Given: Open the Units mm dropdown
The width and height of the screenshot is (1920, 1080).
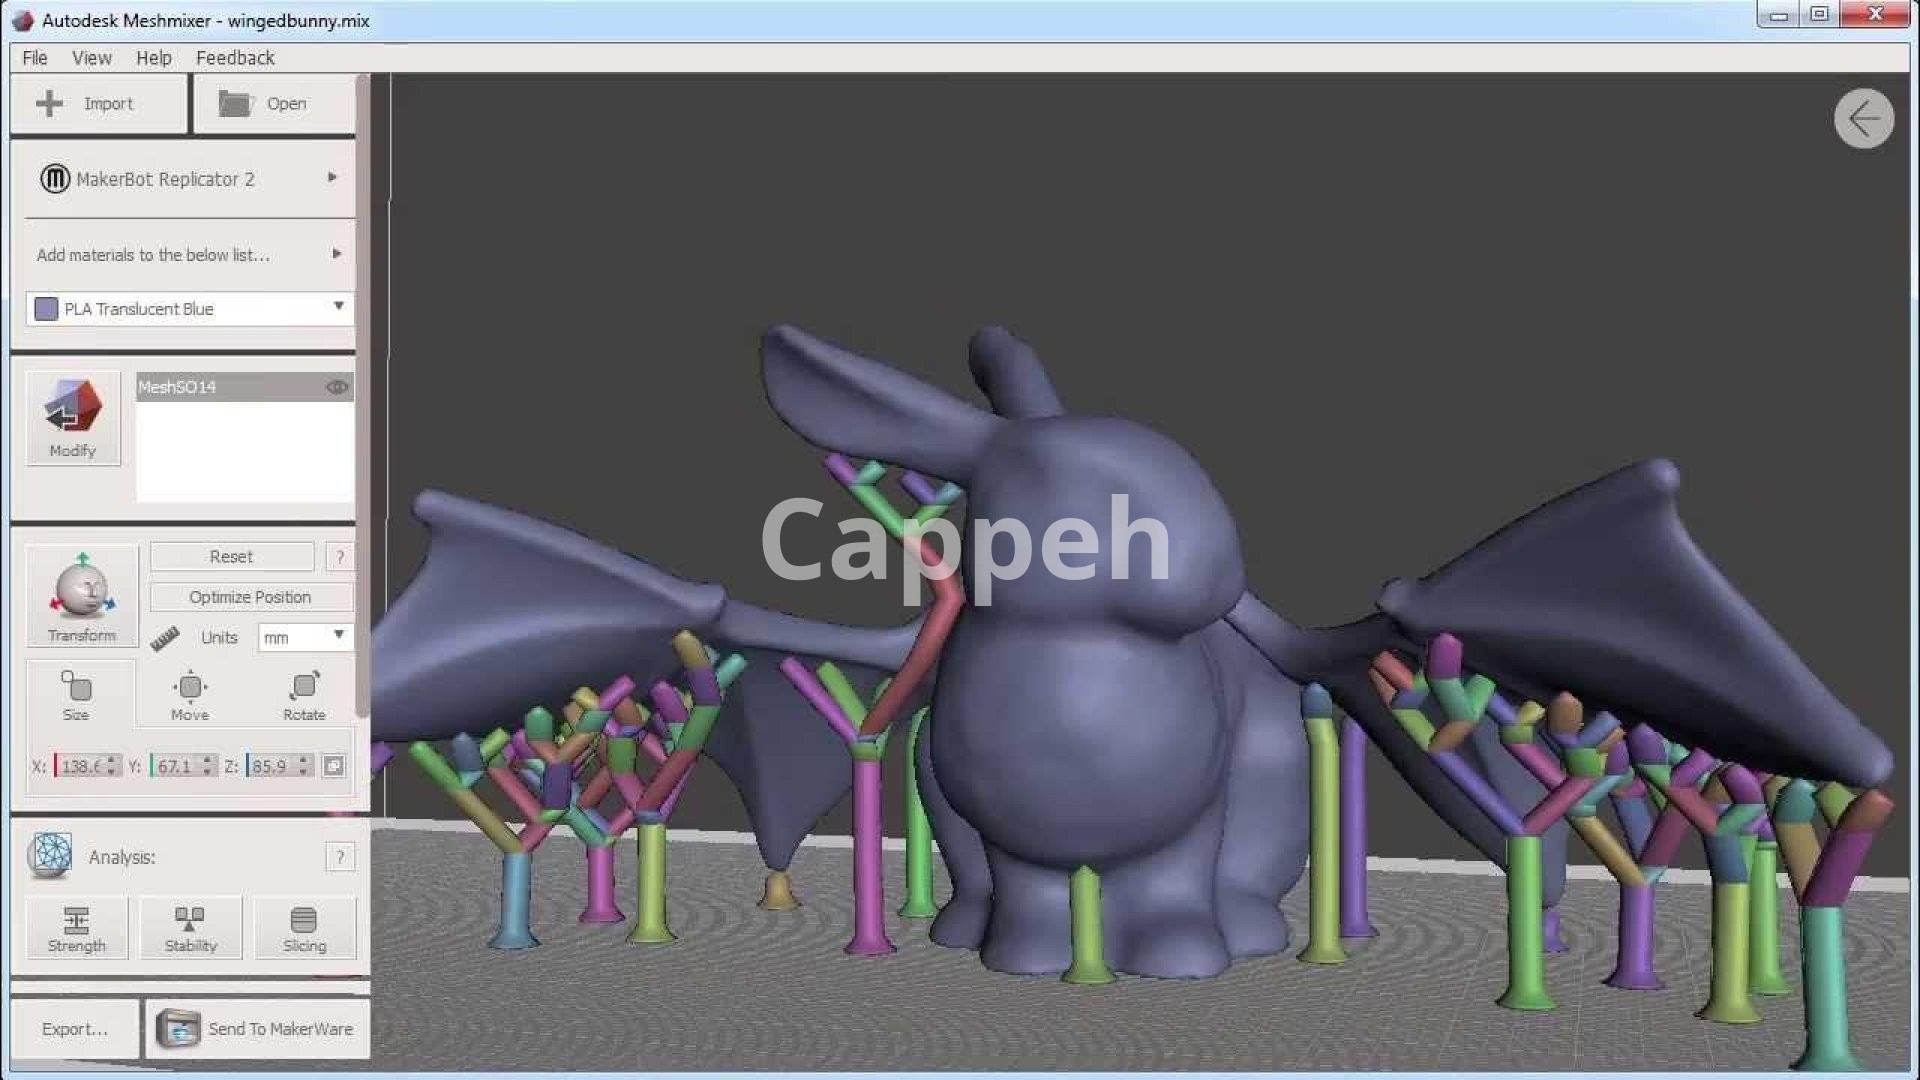Looking at the screenshot, I should pos(338,636).
